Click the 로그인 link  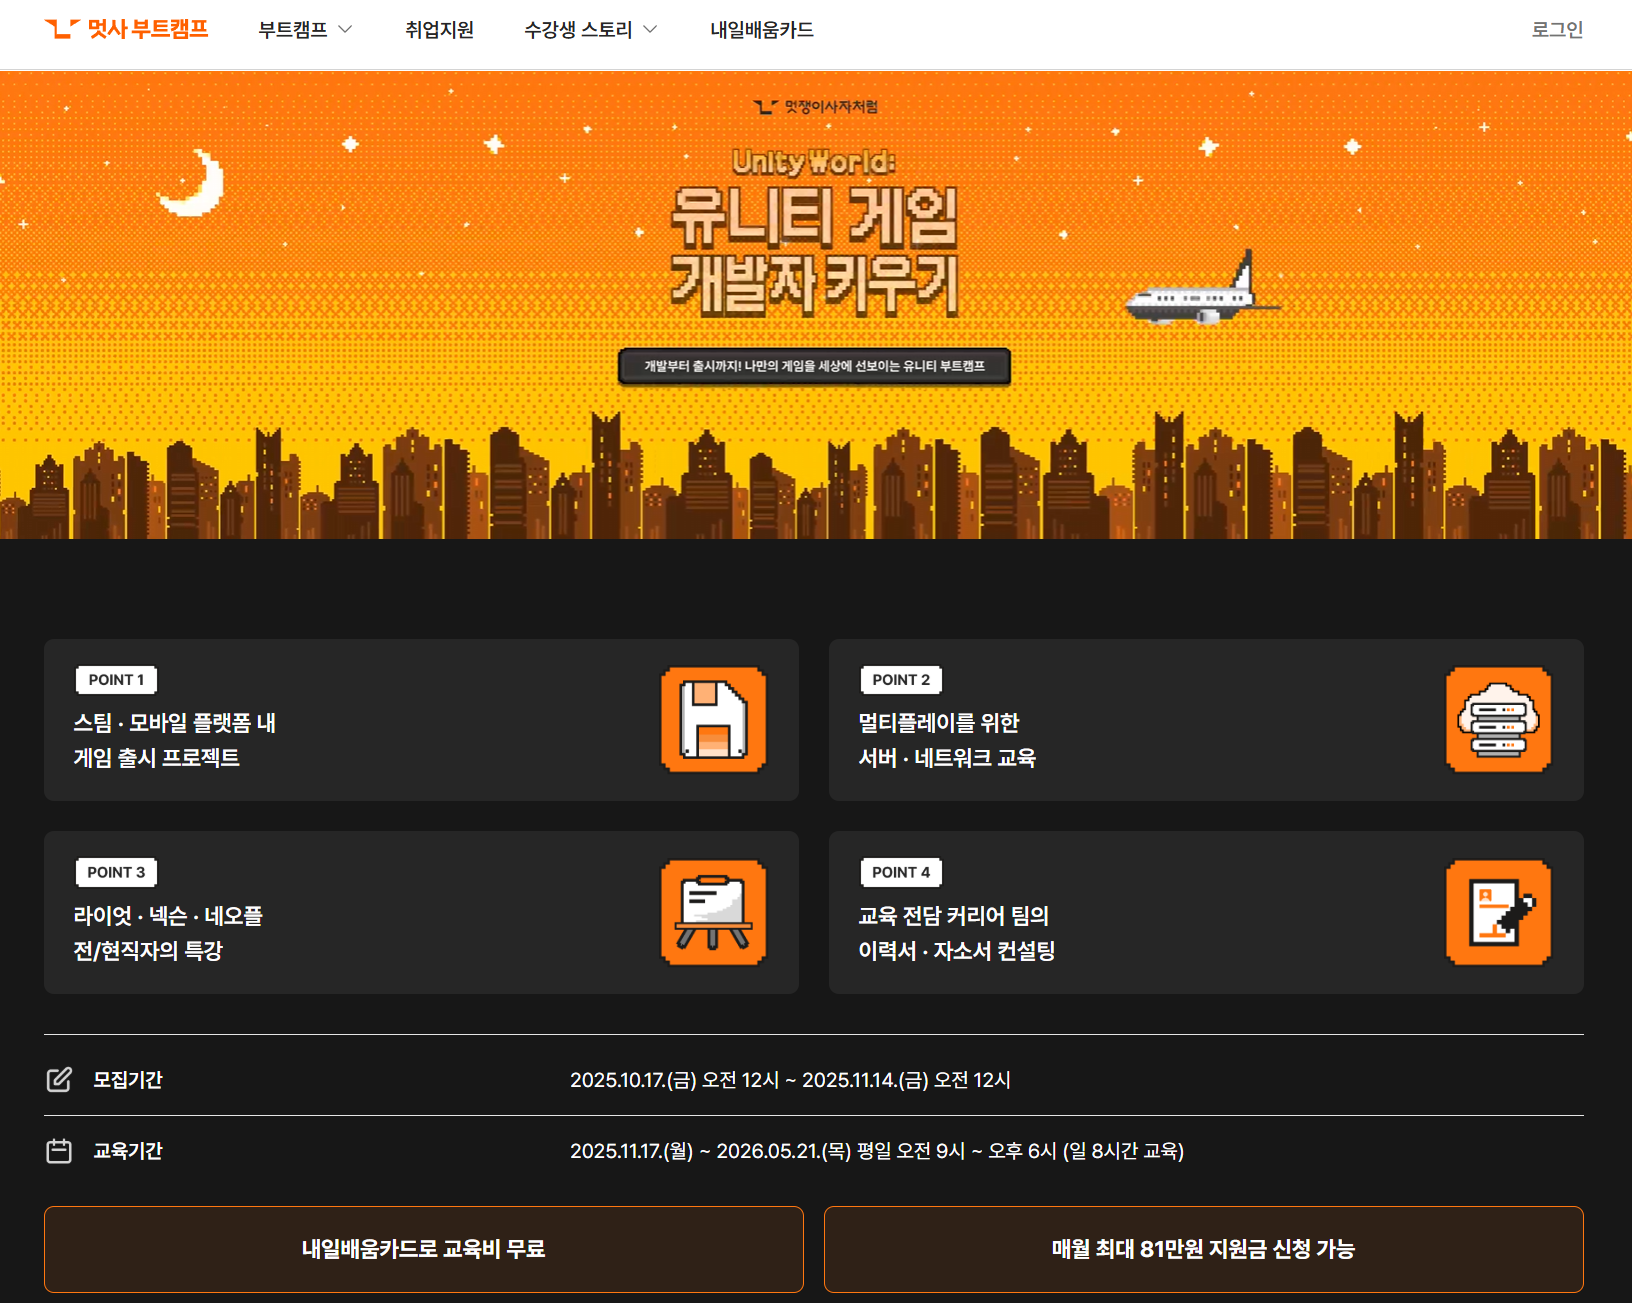1557,30
